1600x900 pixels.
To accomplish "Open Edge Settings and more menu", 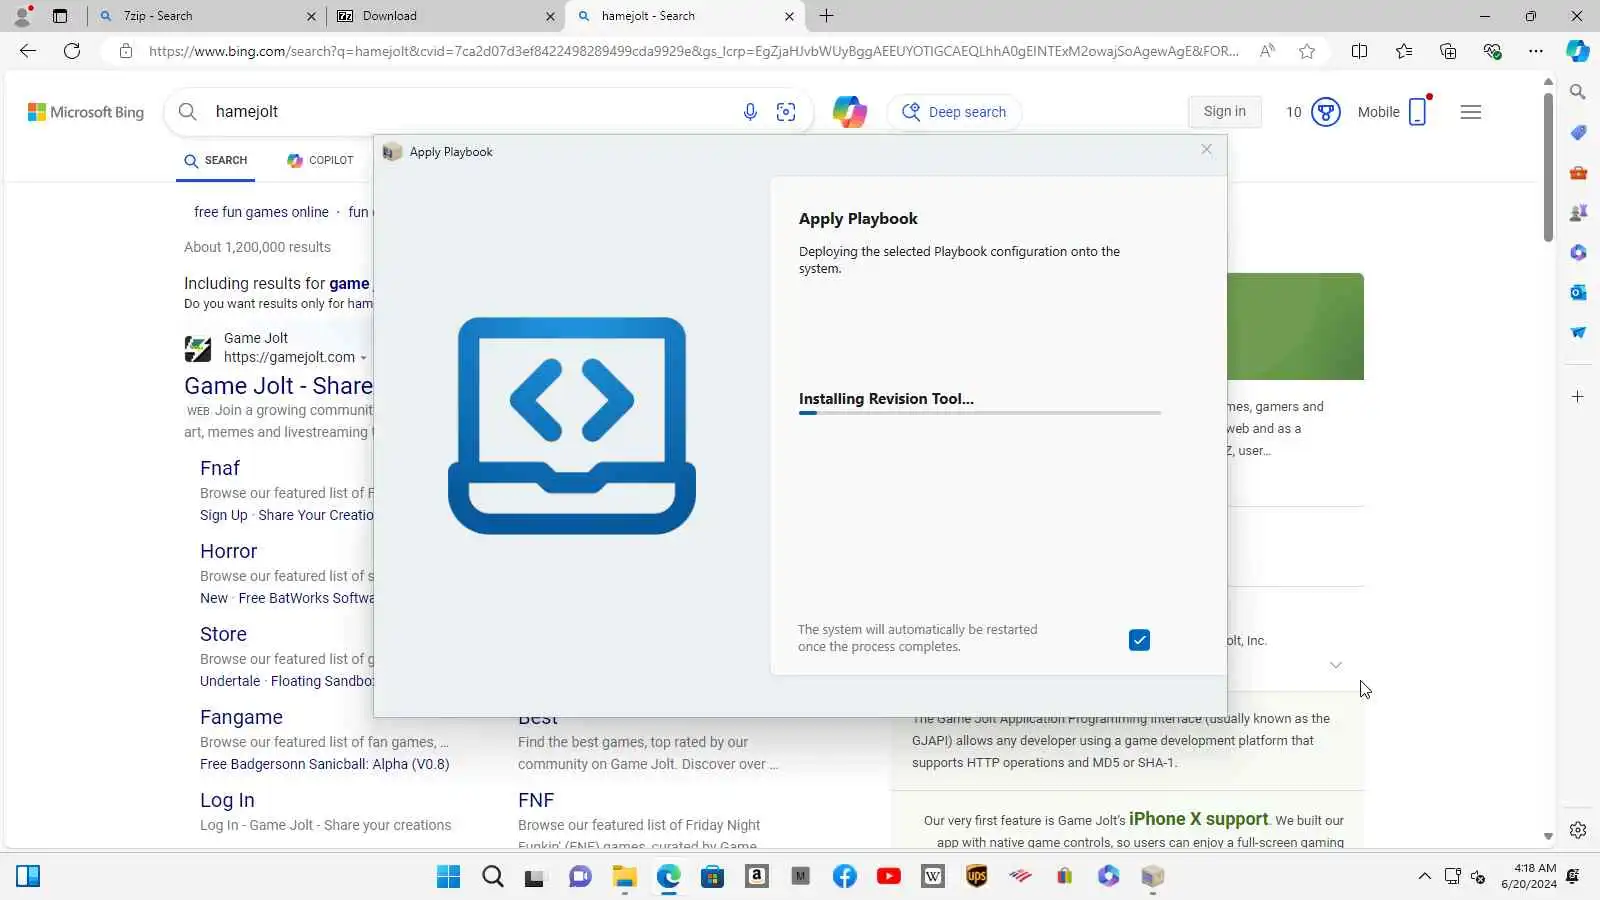I will pyautogui.click(x=1536, y=51).
